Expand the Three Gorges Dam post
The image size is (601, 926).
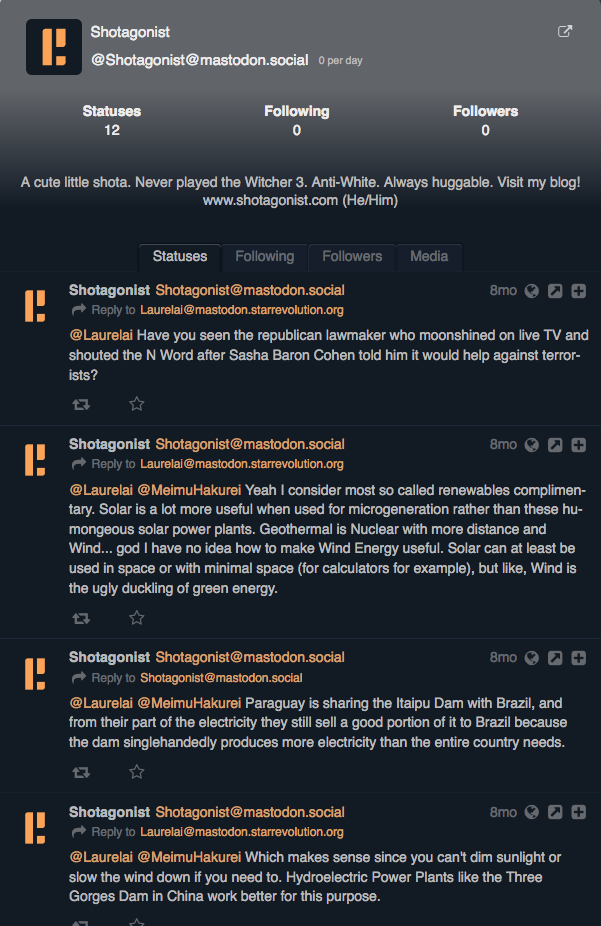point(579,812)
